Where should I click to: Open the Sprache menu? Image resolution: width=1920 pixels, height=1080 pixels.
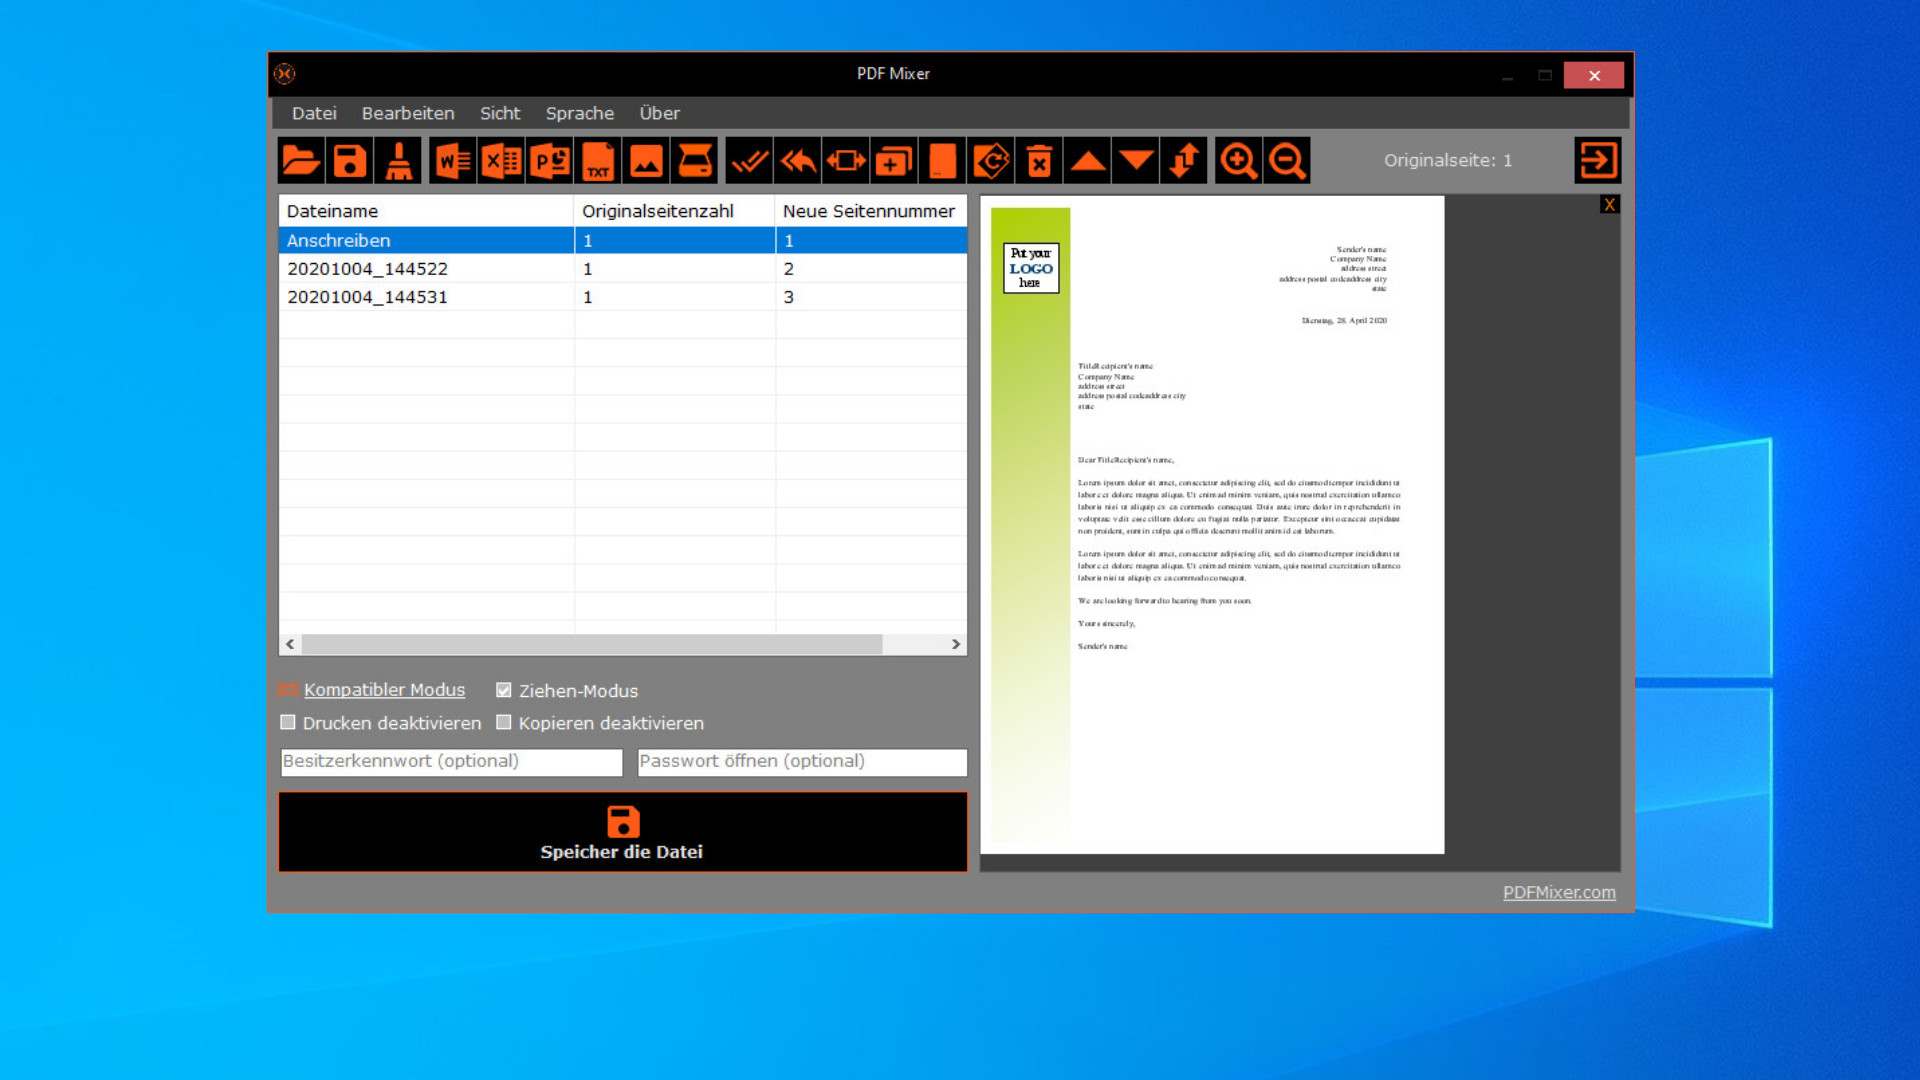pos(579,113)
